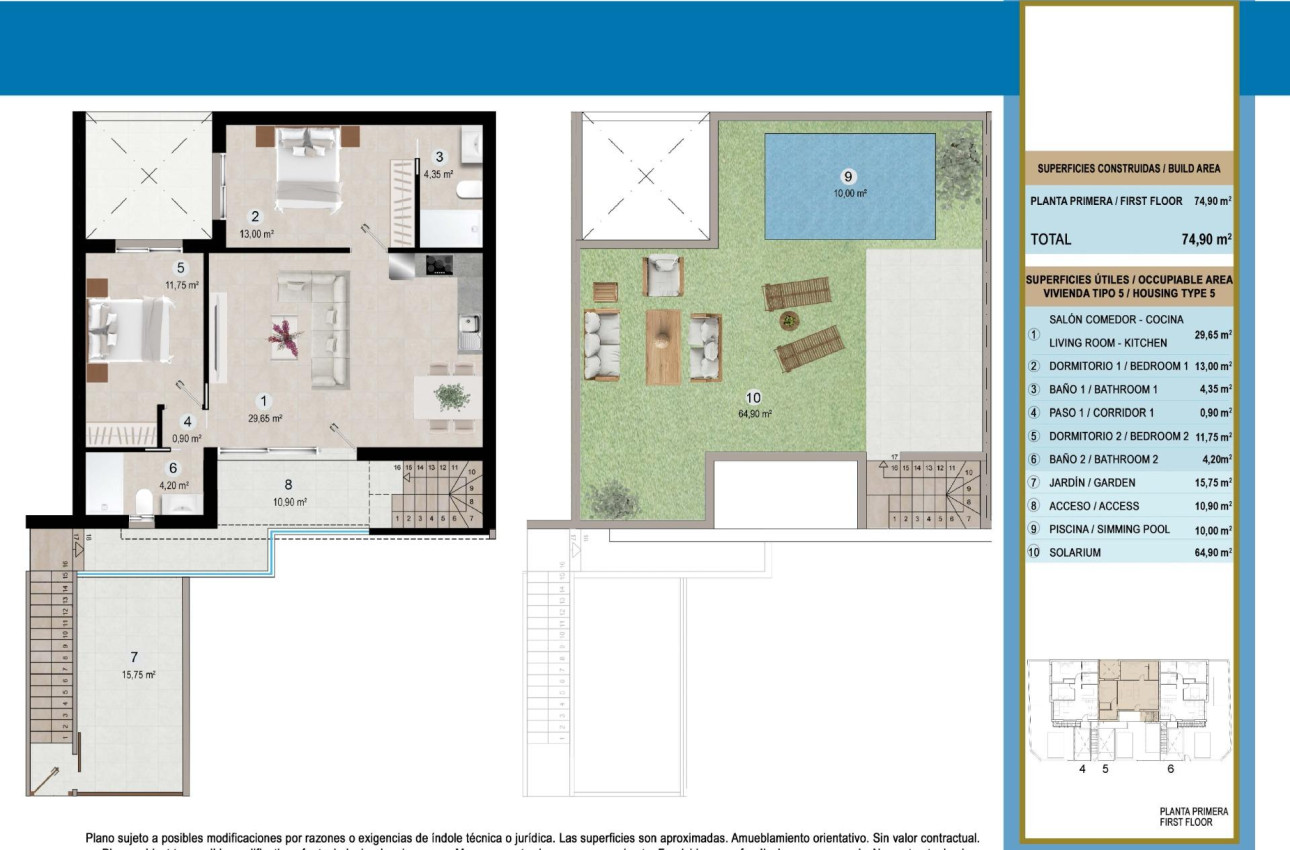The width and height of the screenshot is (1290, 850).
Task: Click '29,65 m²' value in the legend
Action: [x=1213, y=335]
